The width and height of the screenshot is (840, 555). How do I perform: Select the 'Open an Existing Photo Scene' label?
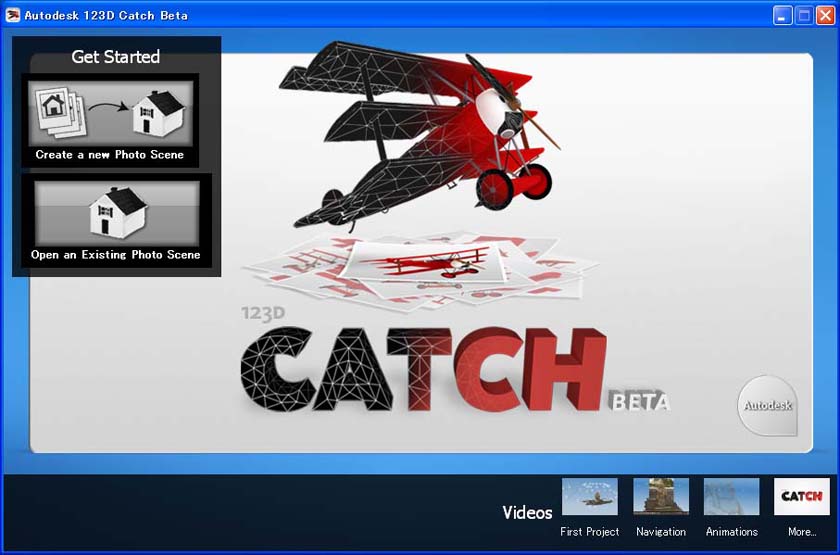tap(116, 255)
